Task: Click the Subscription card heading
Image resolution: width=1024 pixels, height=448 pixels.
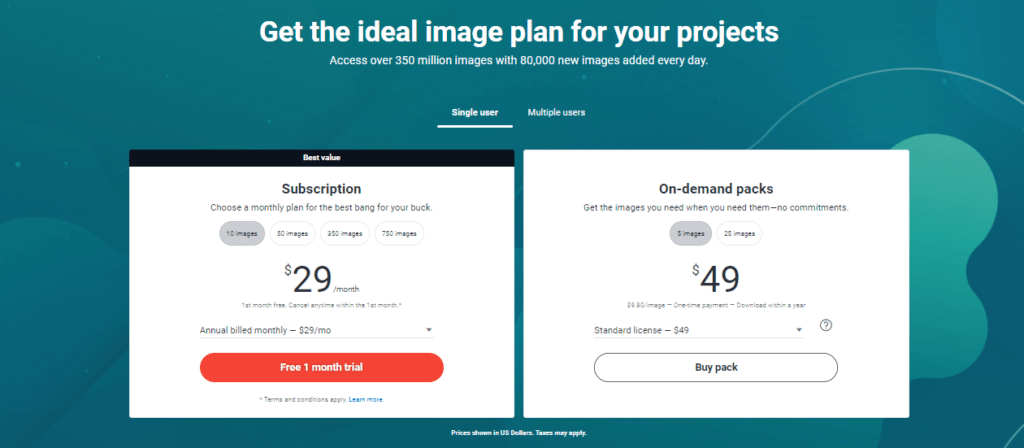Action: [321, 188]
